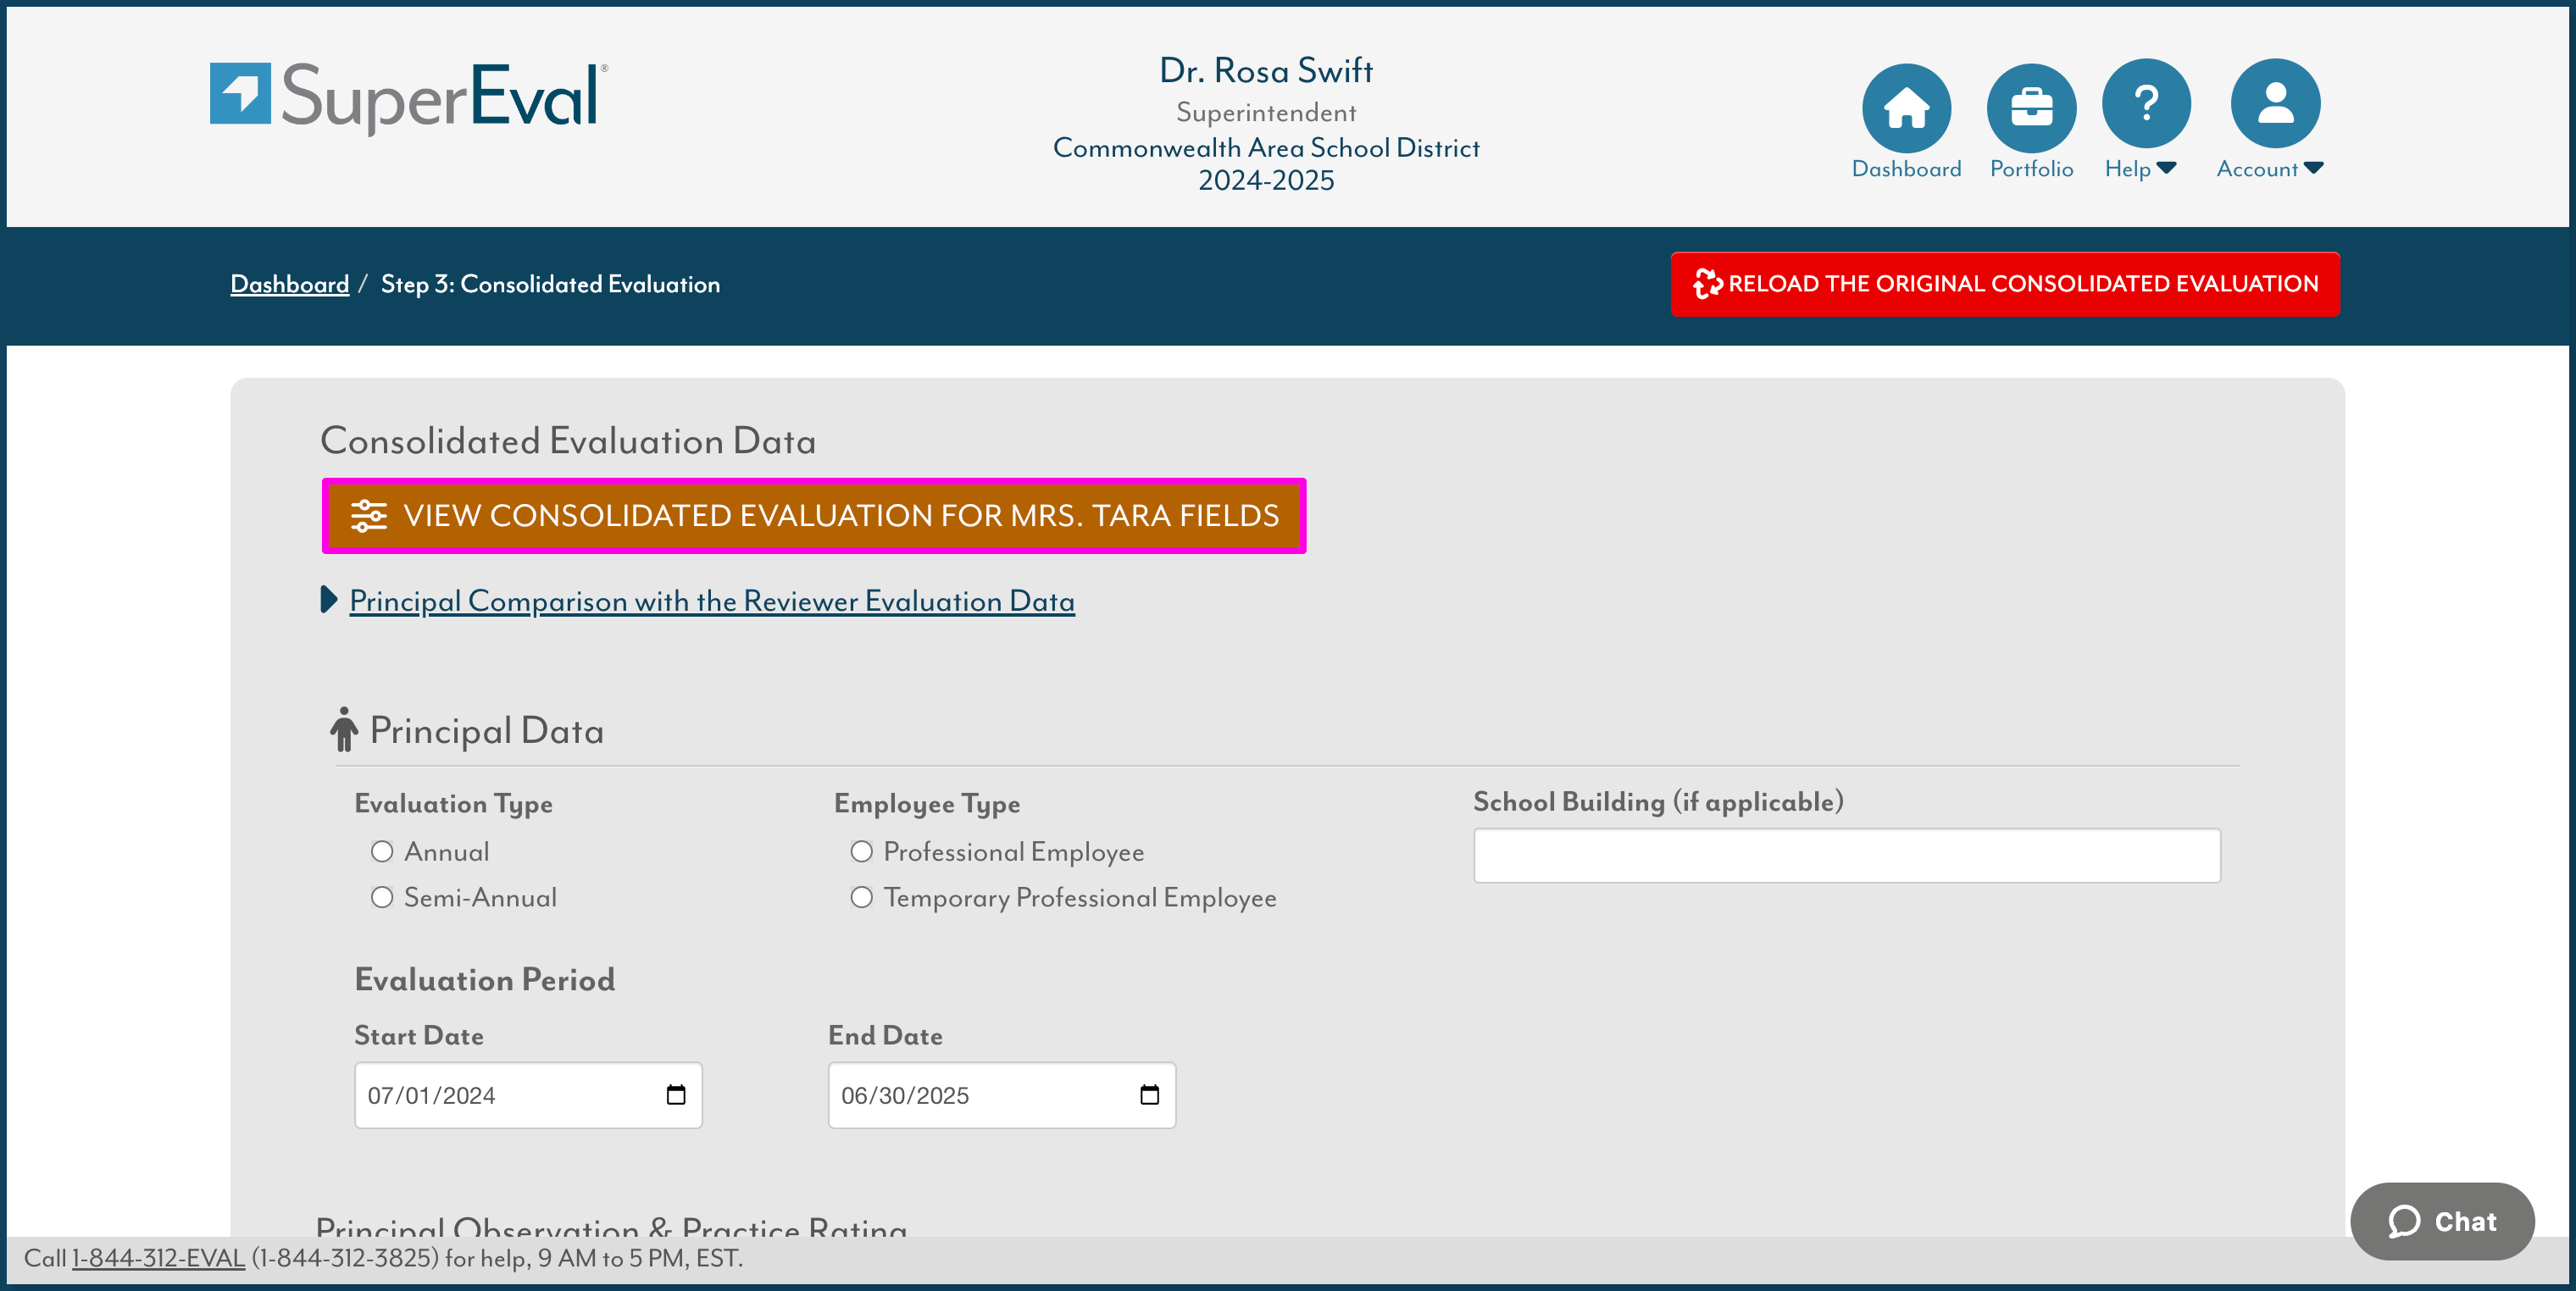This screenshot has height=1291, width=2576.
Task: Click the Account label in top navigation
Action: (2256, 169)
